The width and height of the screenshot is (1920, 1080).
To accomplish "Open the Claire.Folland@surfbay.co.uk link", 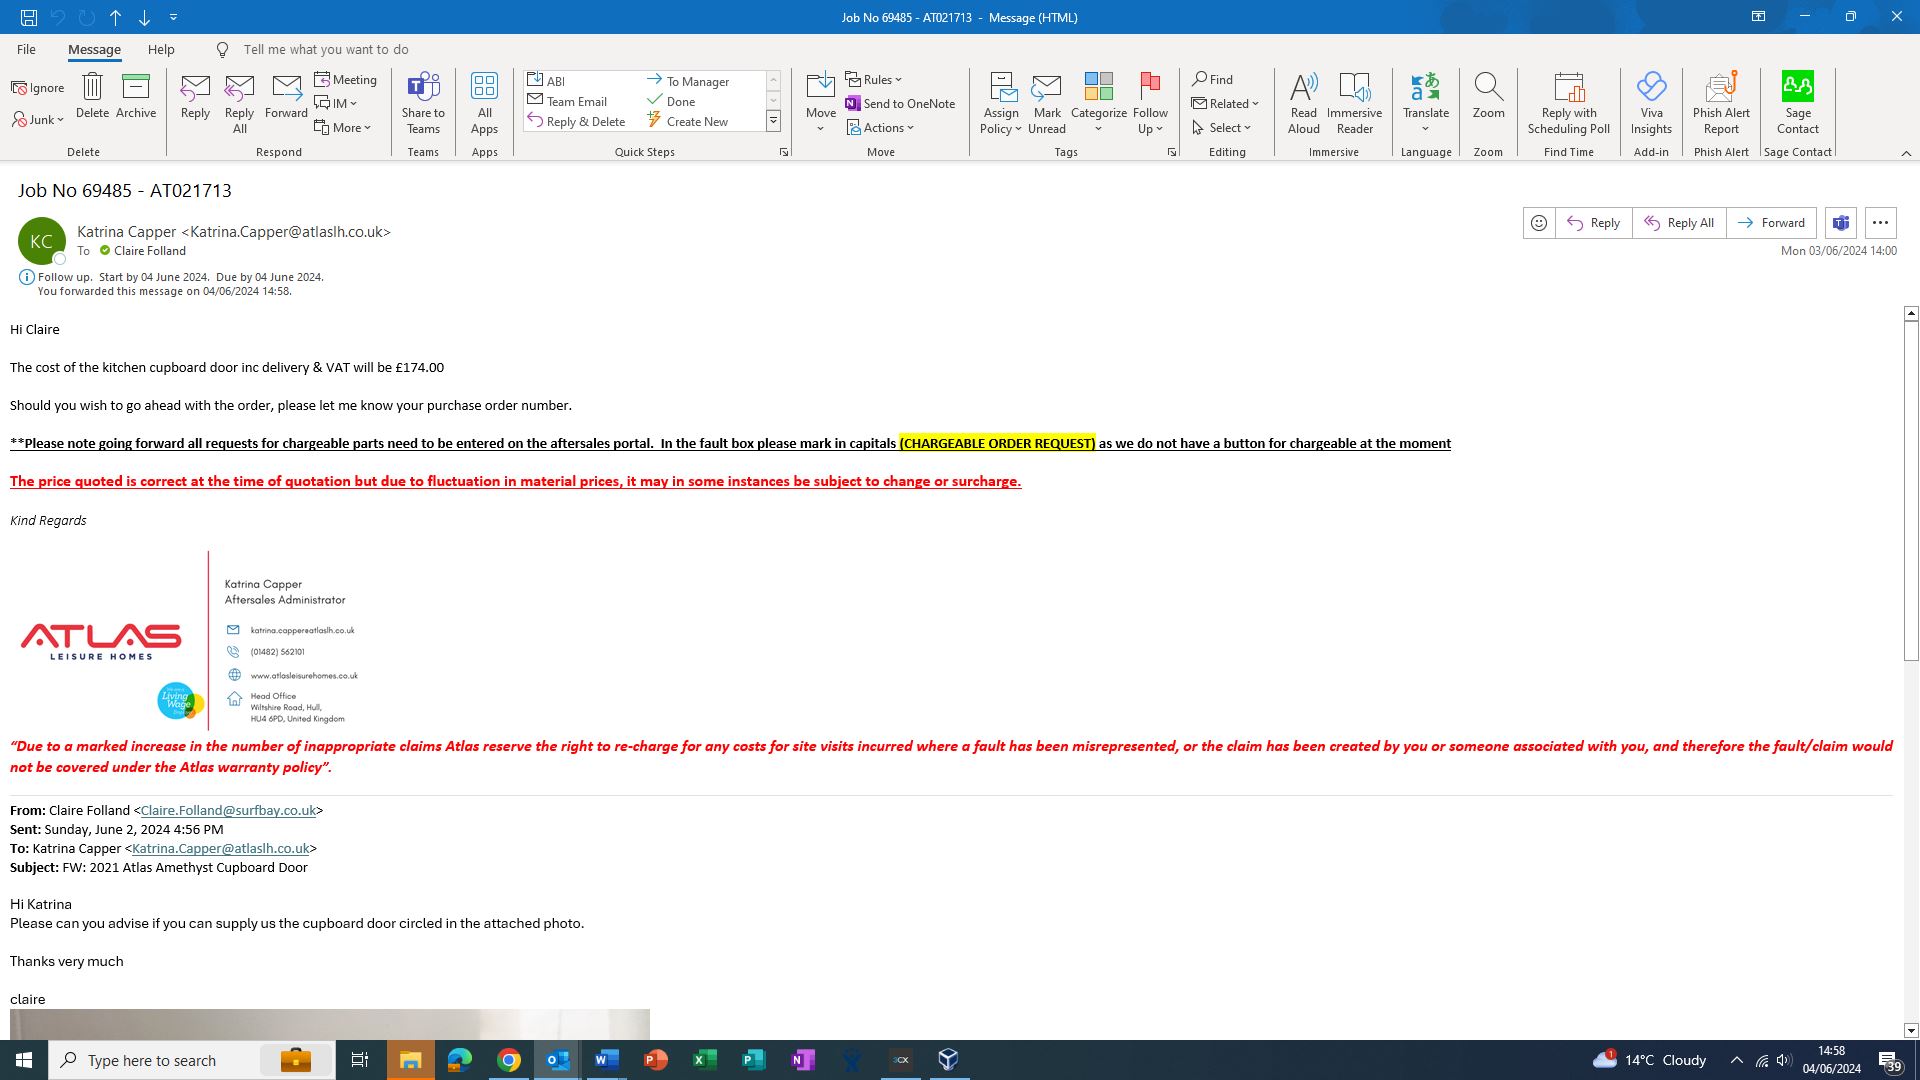I will pyautogui.click(x=228, y=810).
